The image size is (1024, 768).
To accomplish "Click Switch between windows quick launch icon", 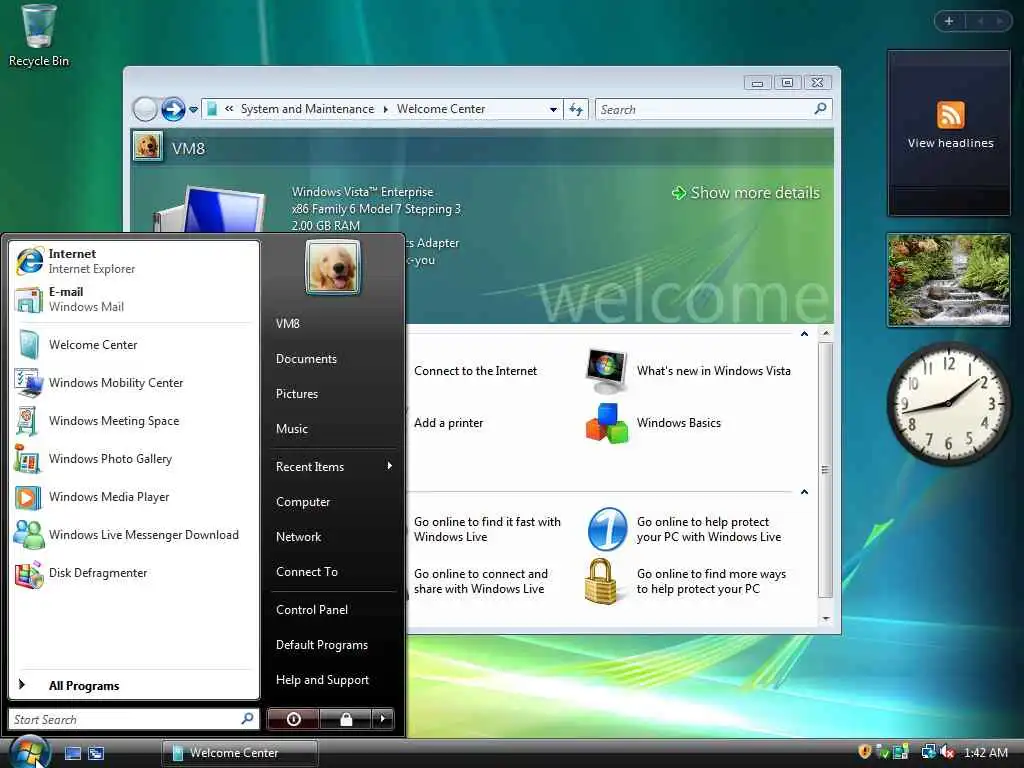I will pos(96,753).
